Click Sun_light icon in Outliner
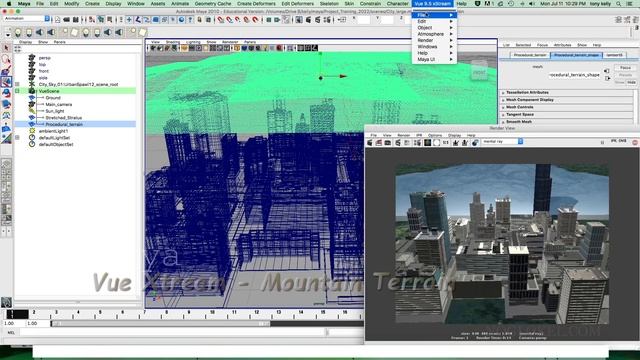Screen dimensions: 640x360 pyautogui.click(x=32, y=111)
